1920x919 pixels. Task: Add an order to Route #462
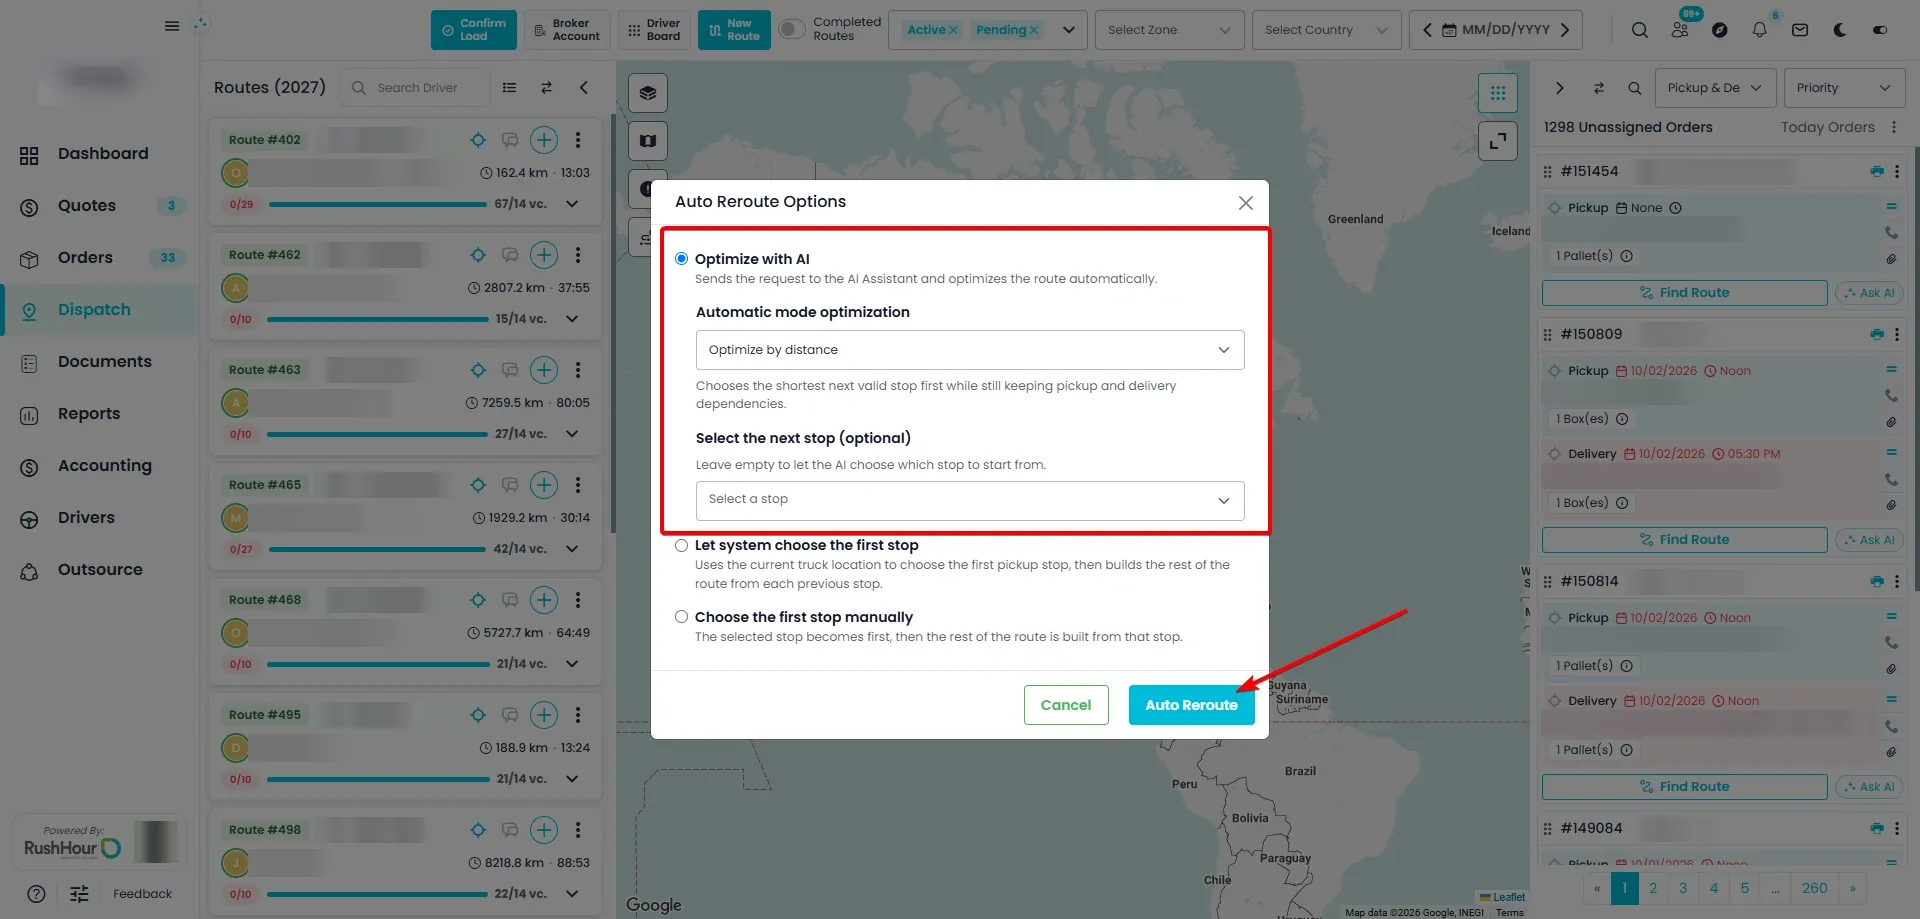[x=544, y=255]
